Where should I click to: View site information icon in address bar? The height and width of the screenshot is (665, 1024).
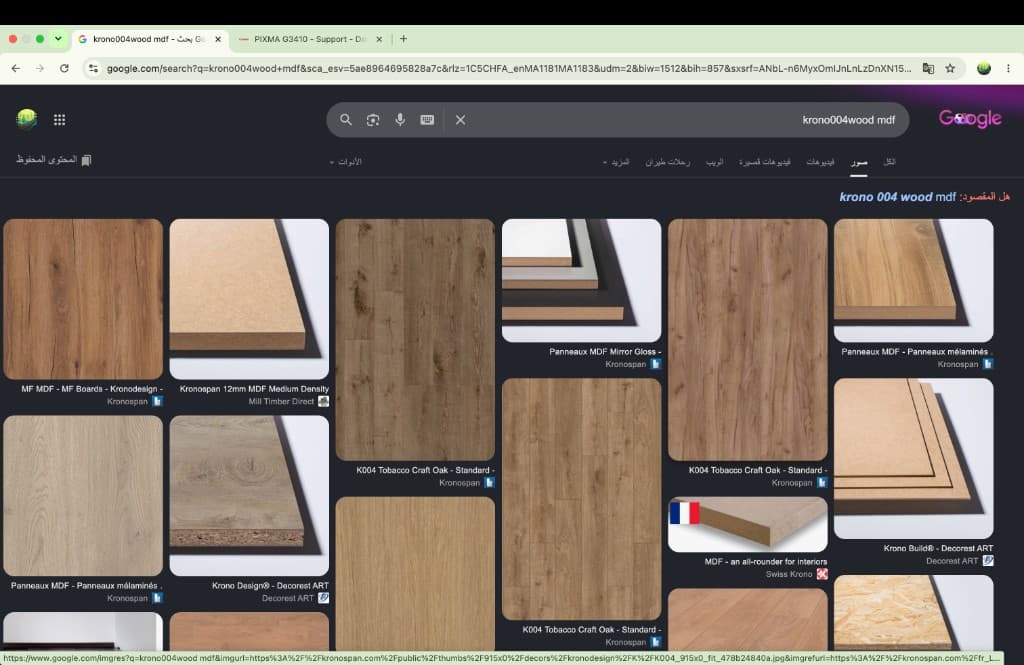point(93,68)
